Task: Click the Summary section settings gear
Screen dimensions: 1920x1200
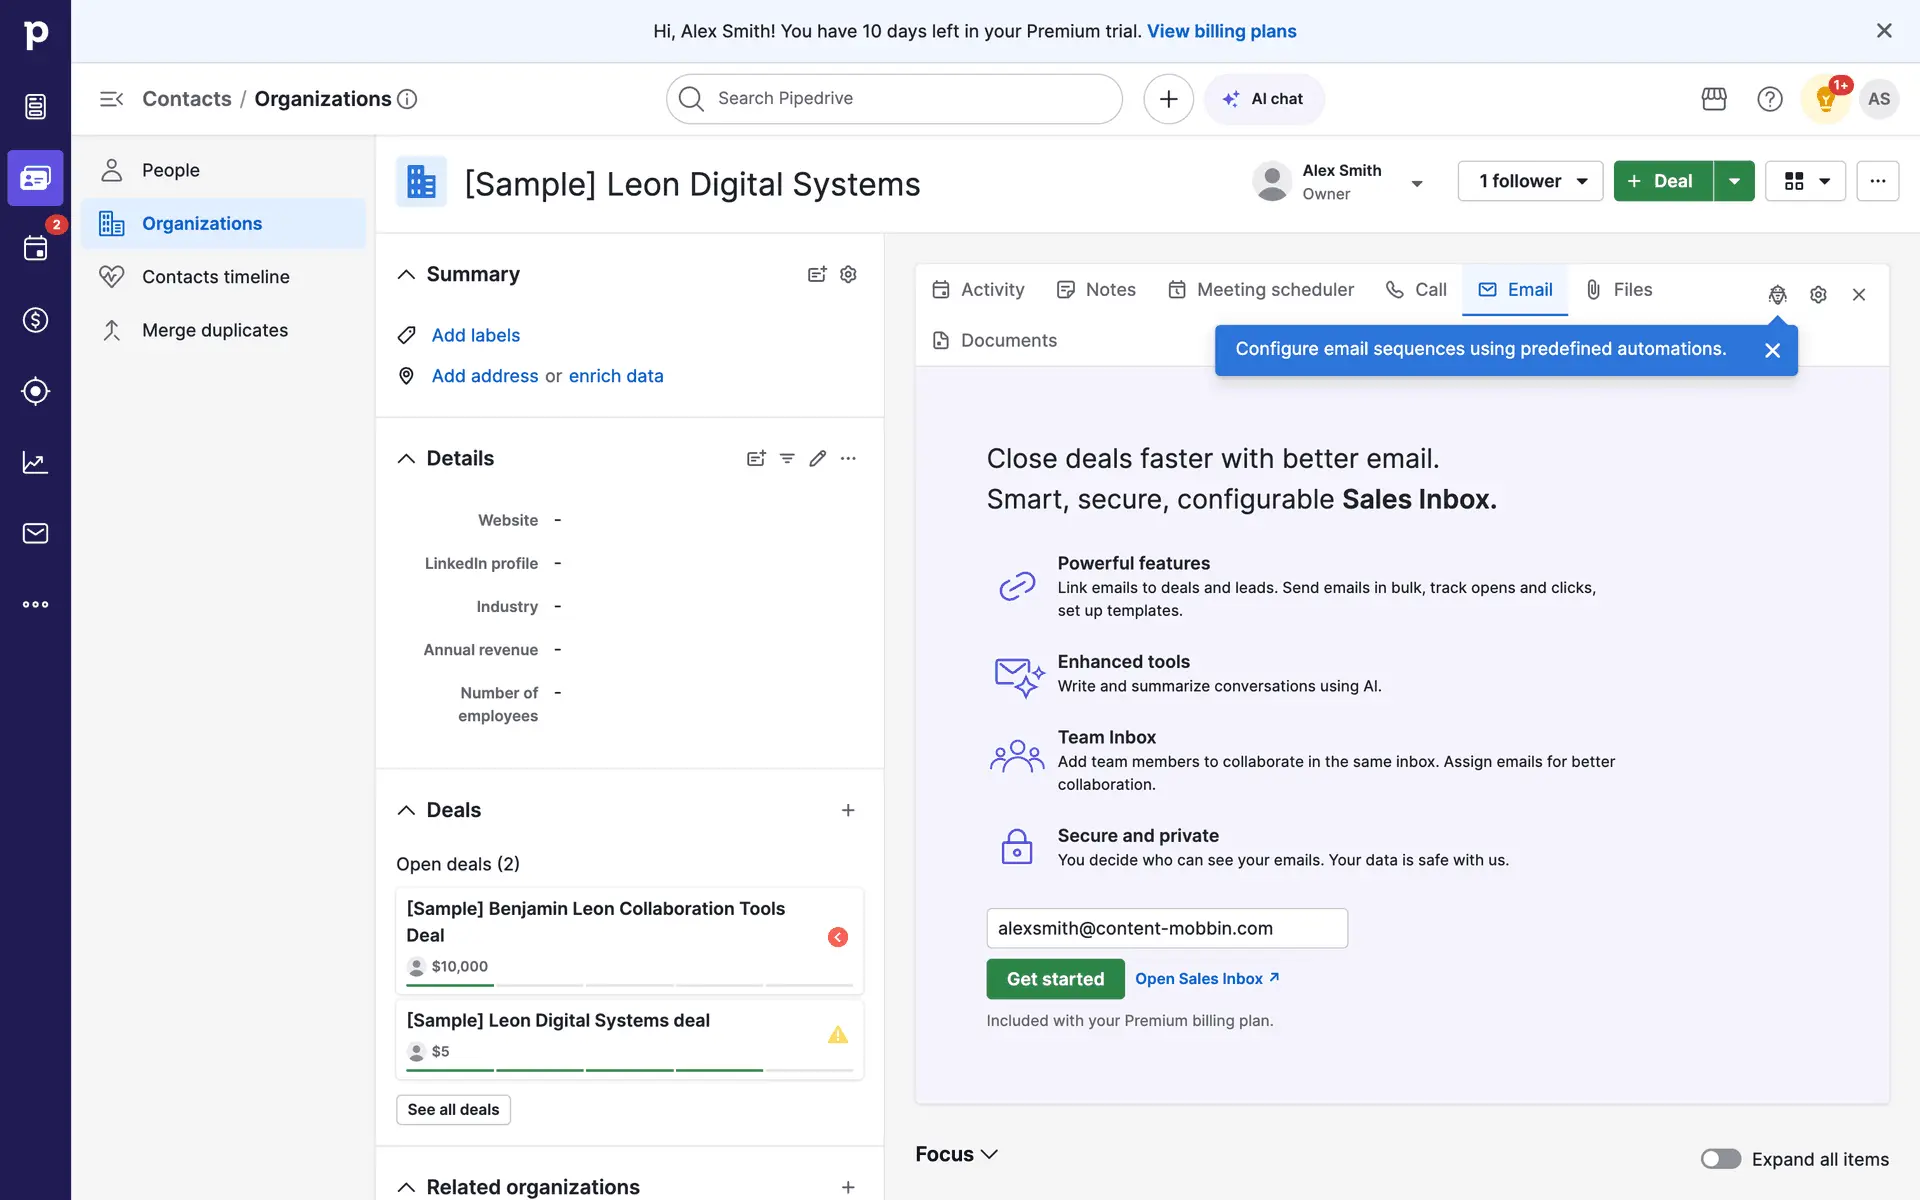Action: tap(848, 274)
